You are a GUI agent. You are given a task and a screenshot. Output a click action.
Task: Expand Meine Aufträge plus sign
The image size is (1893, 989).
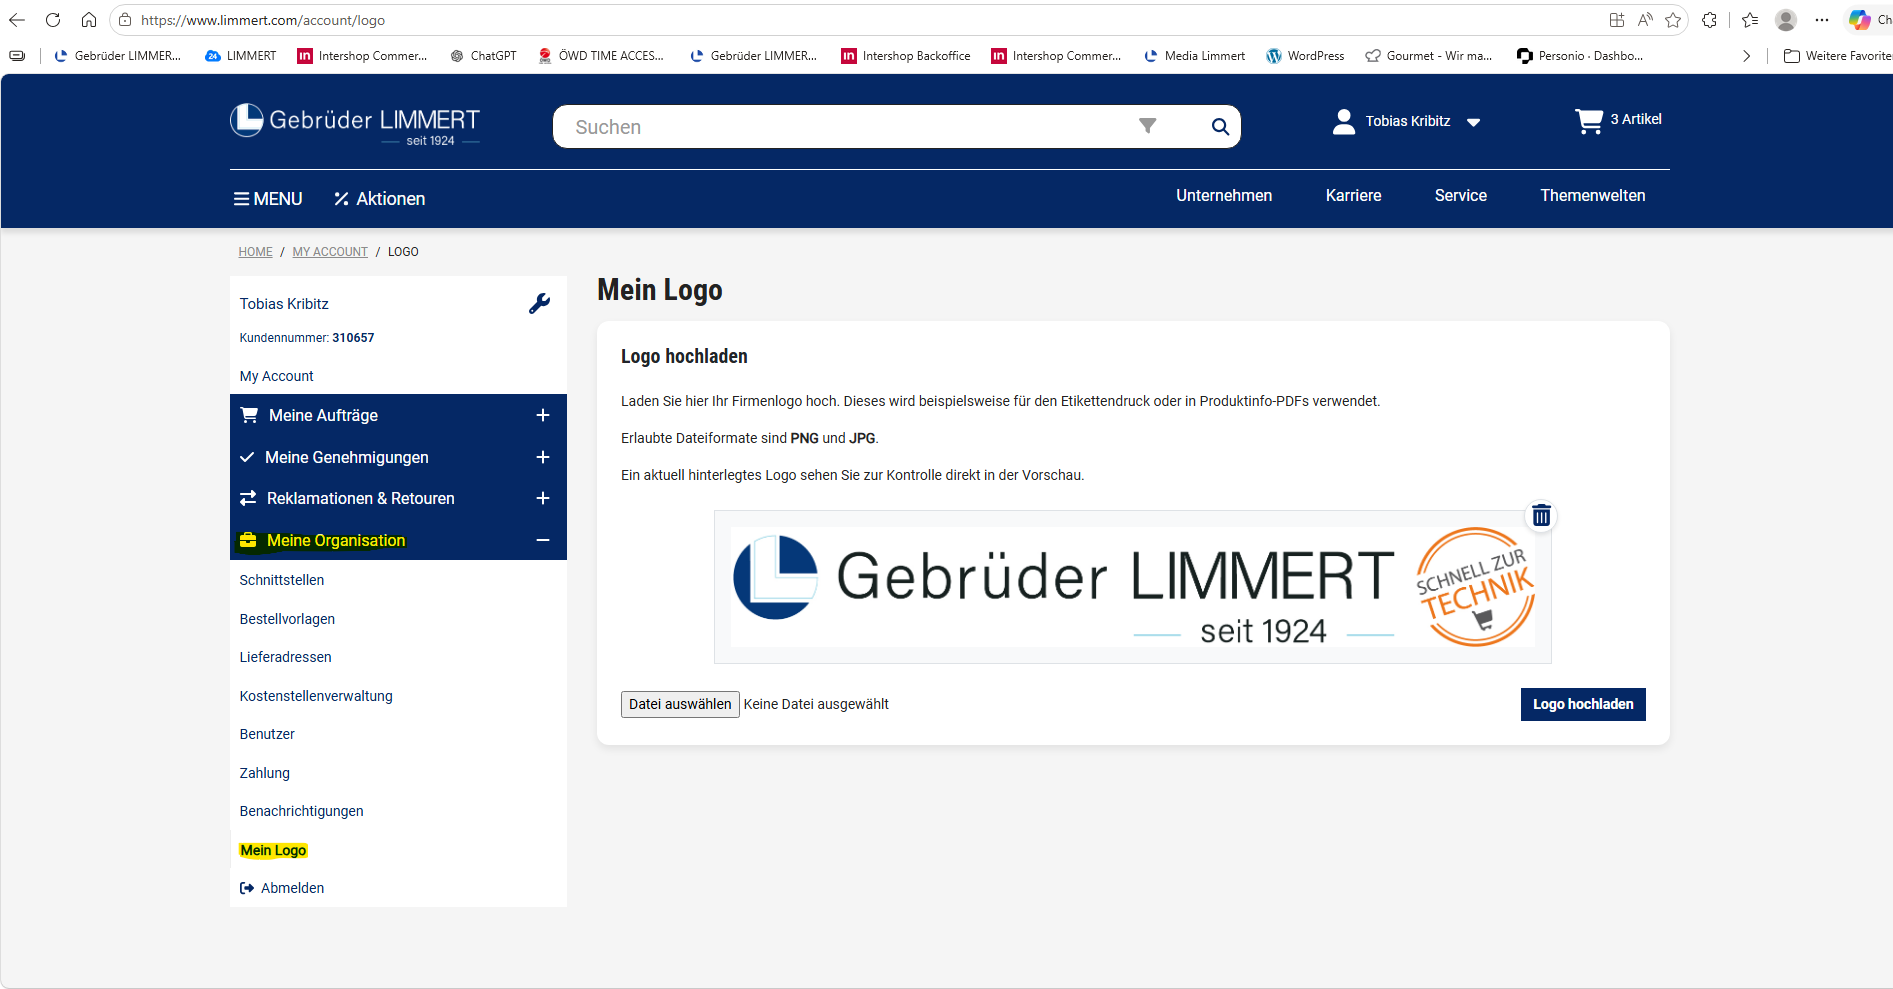coord(543,415)
